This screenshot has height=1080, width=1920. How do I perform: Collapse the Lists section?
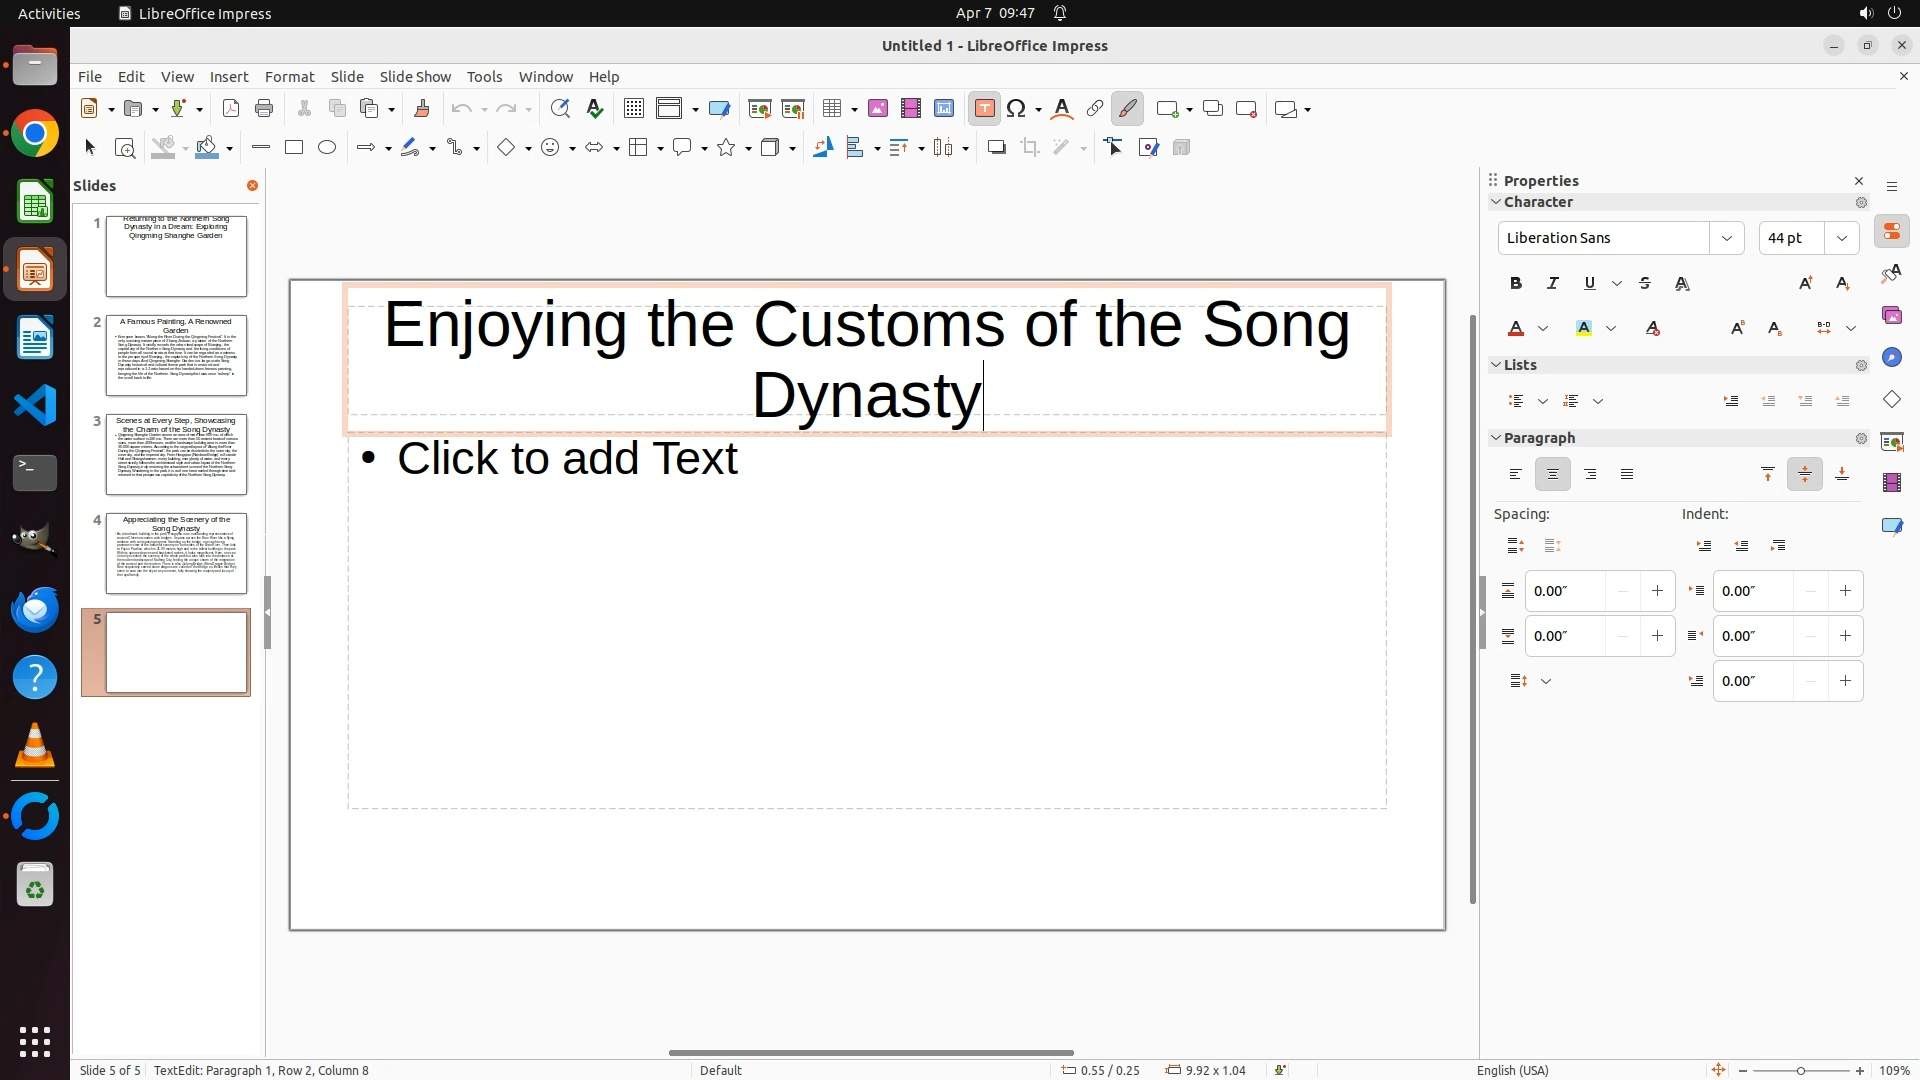[x=1497, y=365]
